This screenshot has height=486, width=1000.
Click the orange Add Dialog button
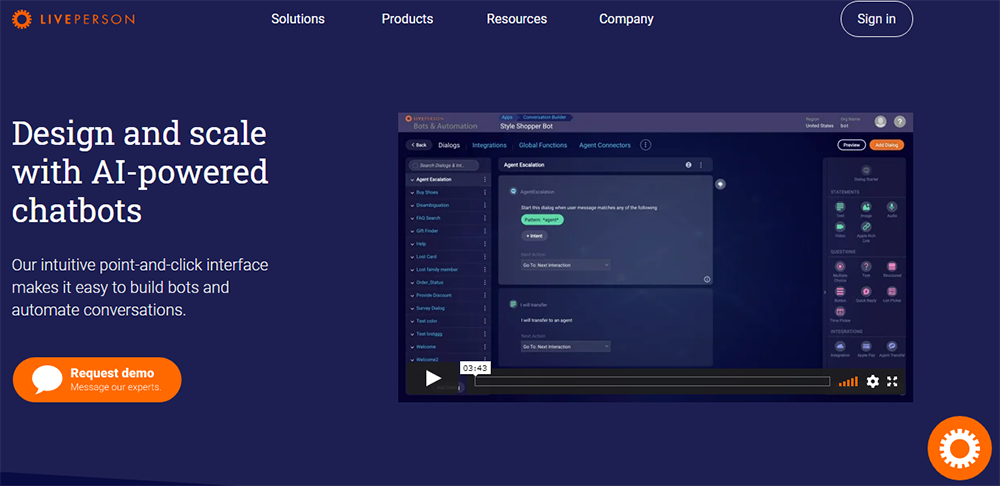point(886,145)
